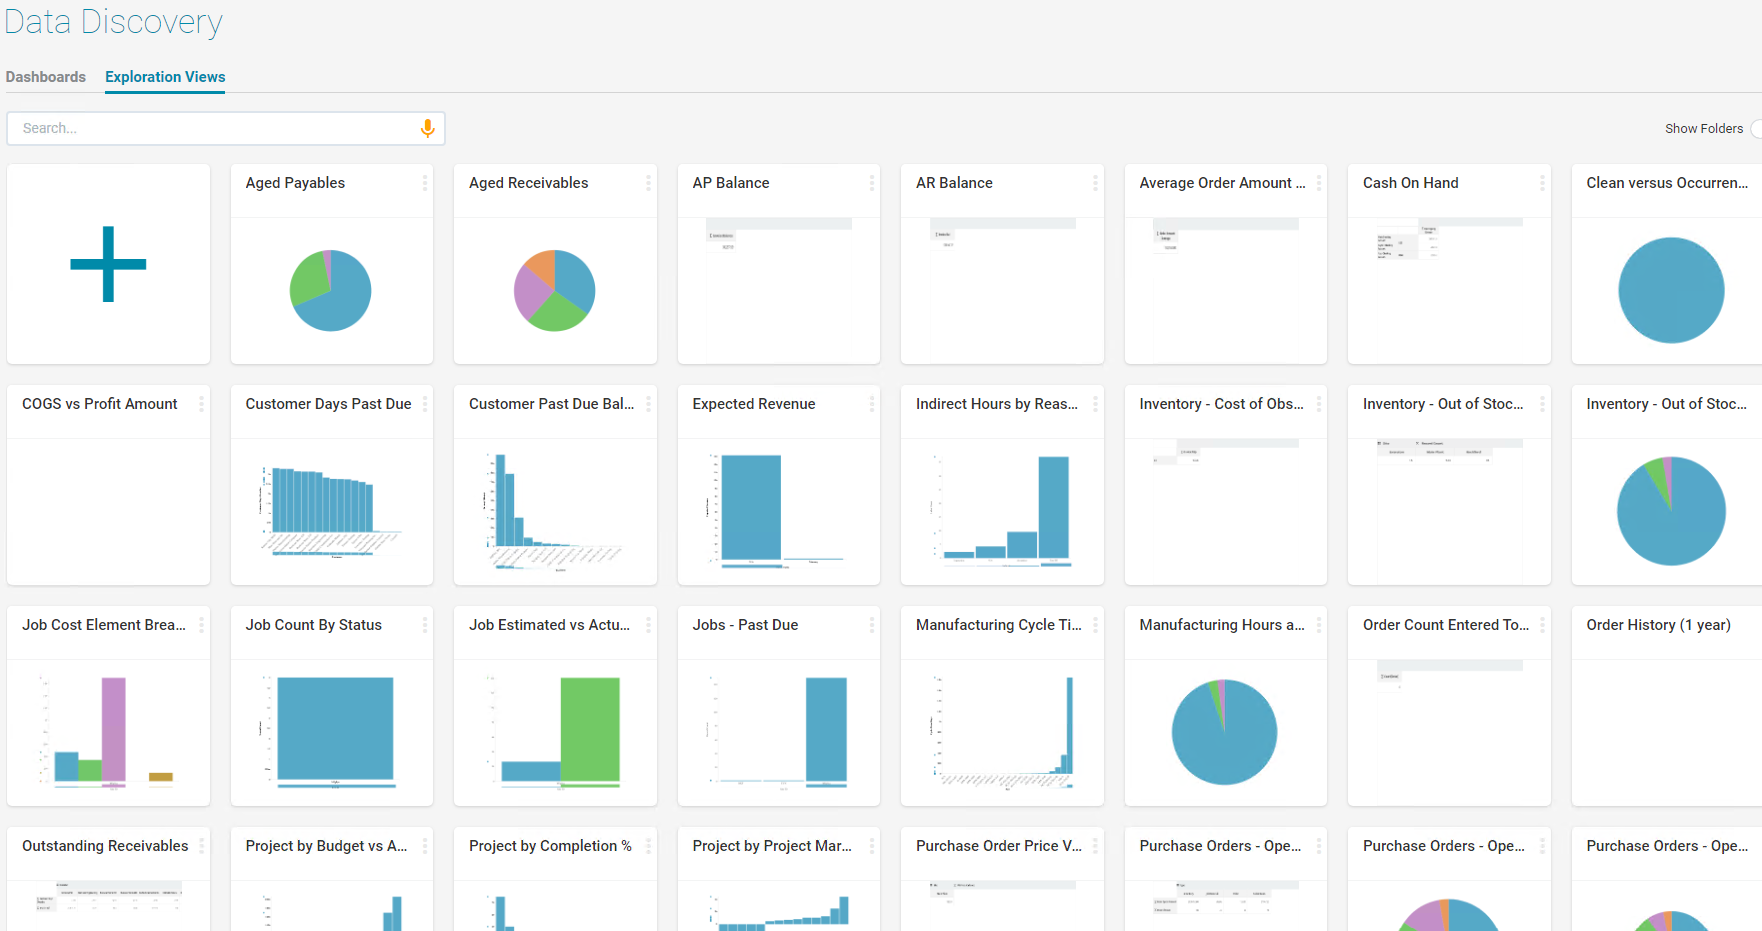The width and height of the screenshot is (1762, 931).
Task: Open the Job Cost Element Breakdown chart
Action: [108, 732]
